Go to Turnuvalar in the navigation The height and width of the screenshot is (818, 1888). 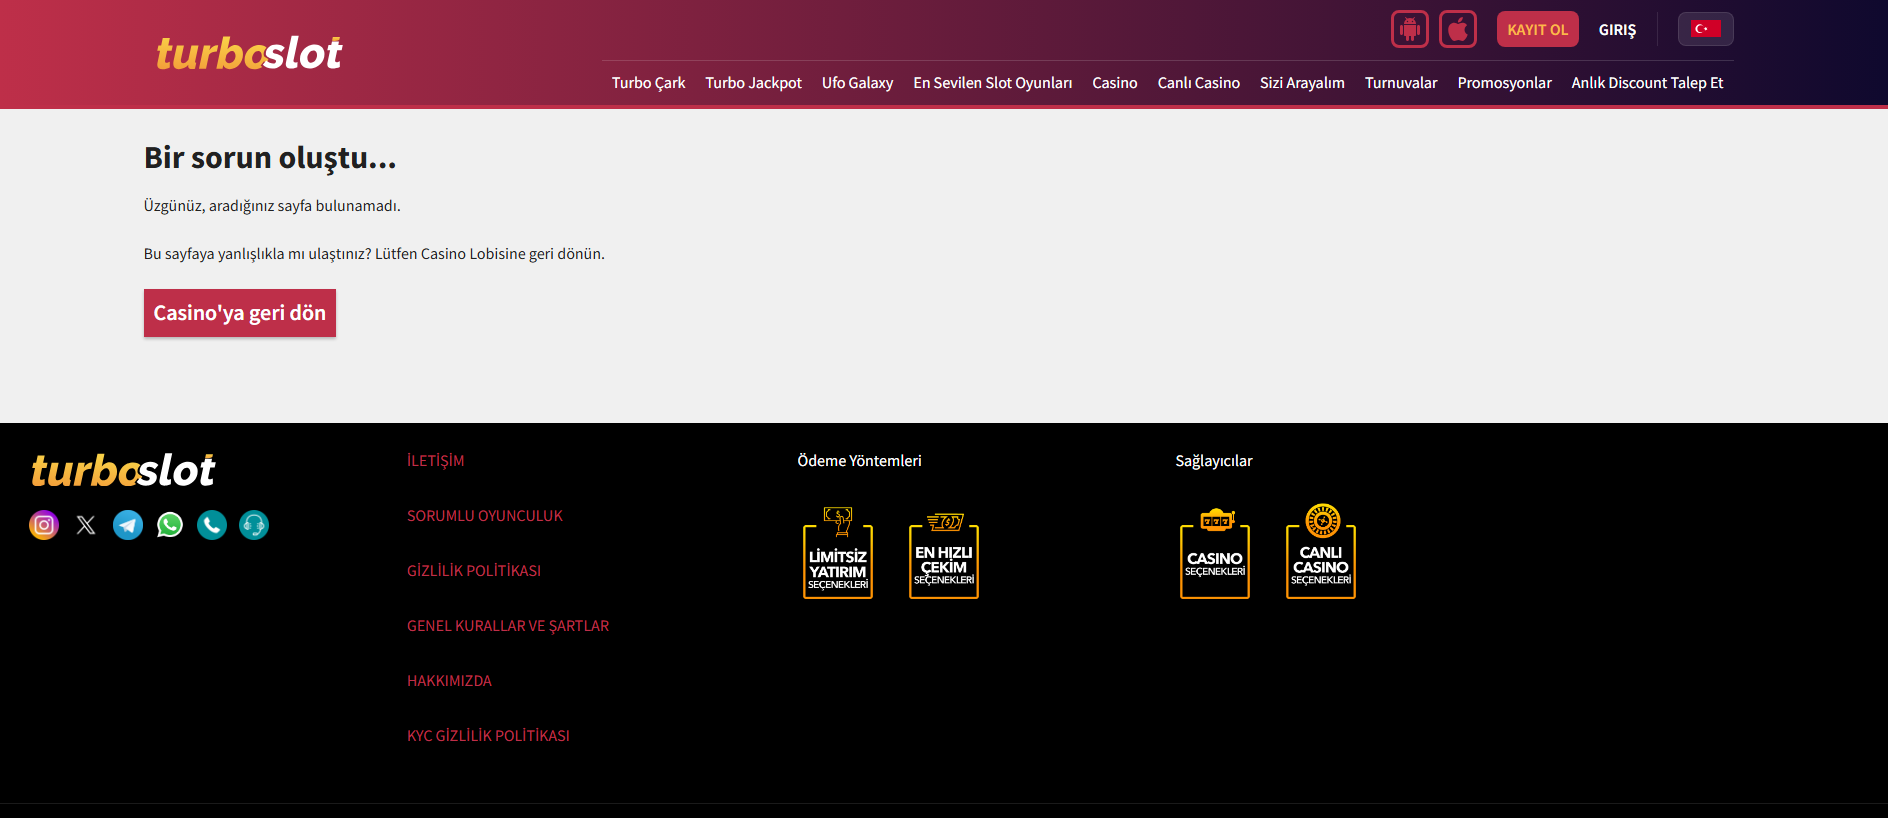1401,83
